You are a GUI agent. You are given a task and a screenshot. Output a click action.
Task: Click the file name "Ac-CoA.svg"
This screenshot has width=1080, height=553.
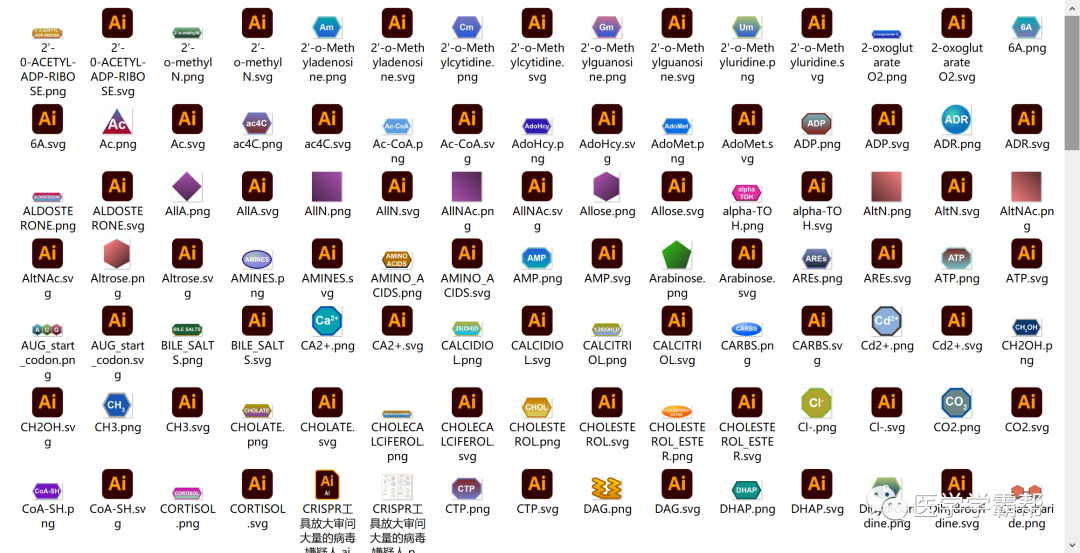click(x=467, y=152)
